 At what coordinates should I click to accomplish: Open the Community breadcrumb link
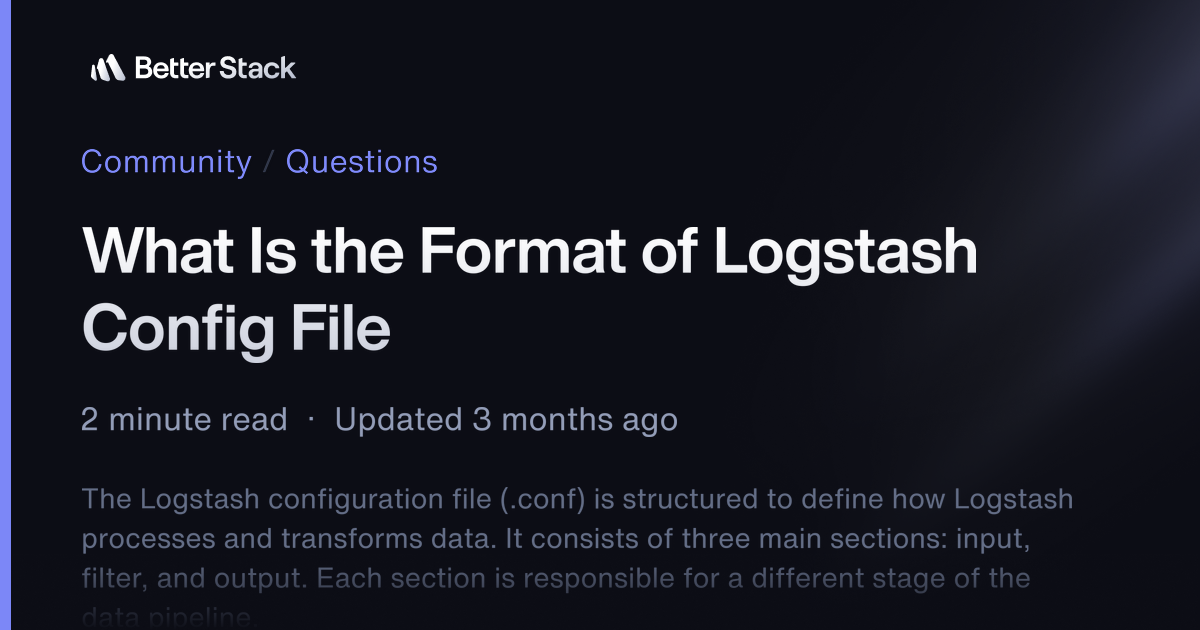[x=166, y=162]
